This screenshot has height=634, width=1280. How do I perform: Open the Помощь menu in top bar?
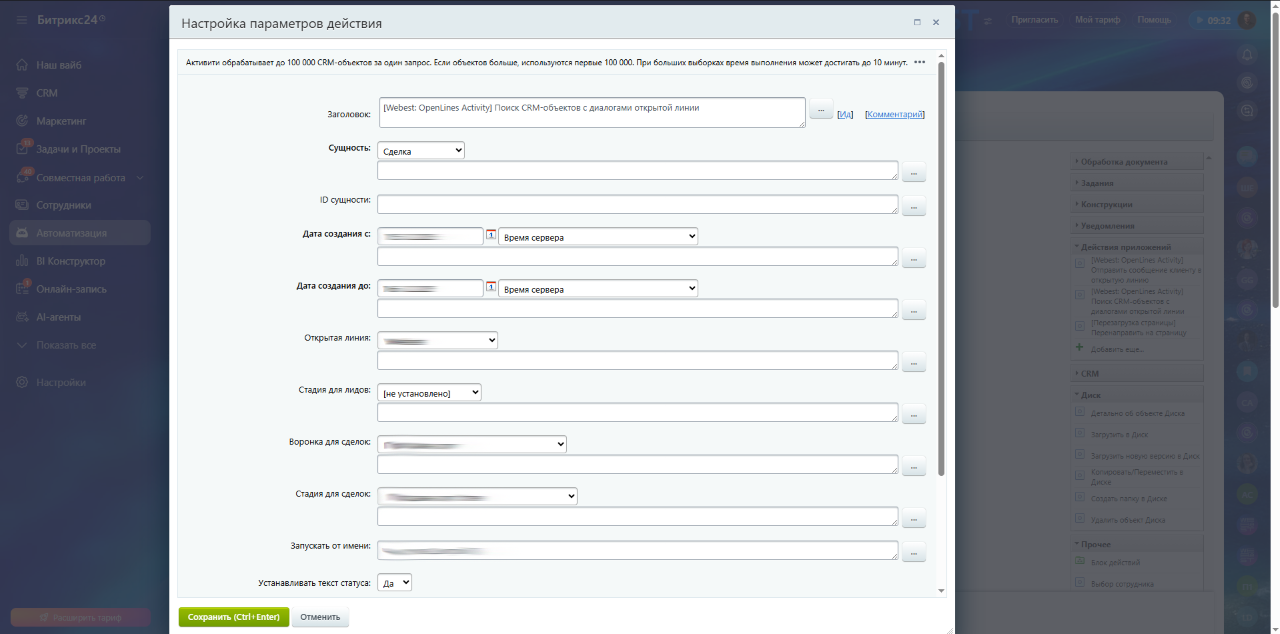pyautogui.click(x=1154, y=20)
